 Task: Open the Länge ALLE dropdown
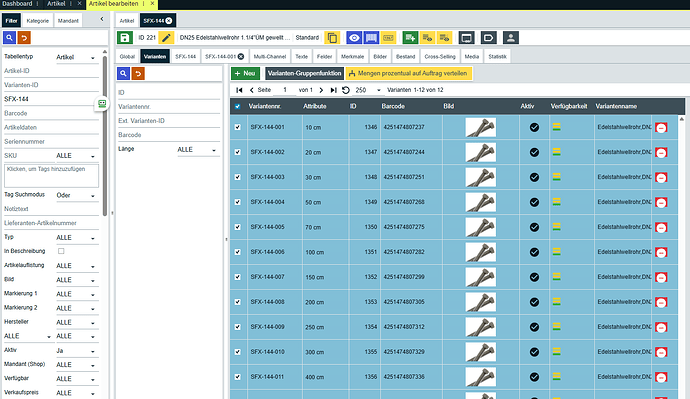coord(197,150)
